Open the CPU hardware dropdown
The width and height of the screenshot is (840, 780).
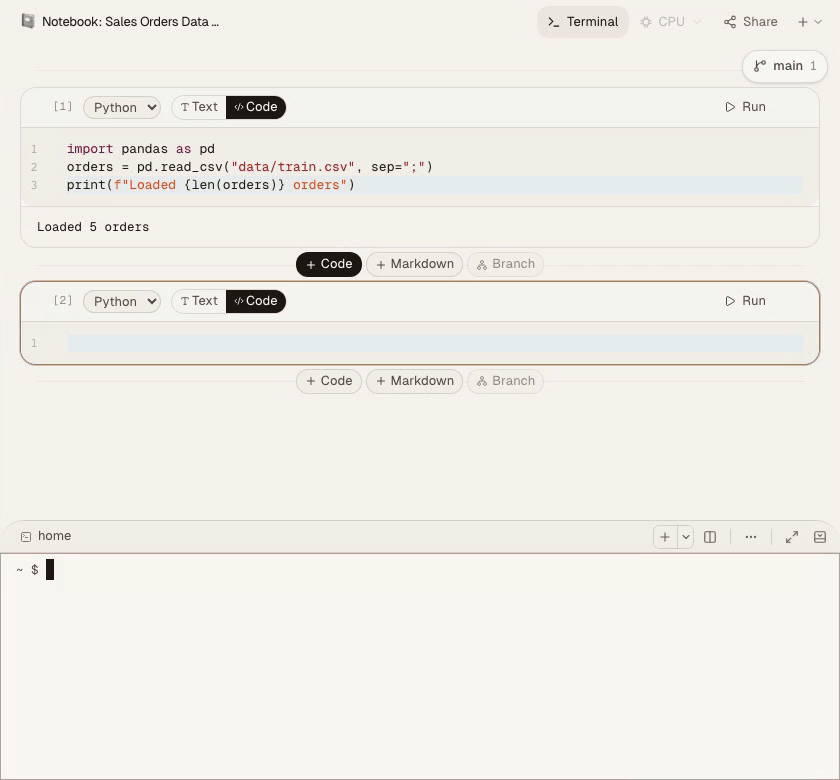[x=670, y=22]
